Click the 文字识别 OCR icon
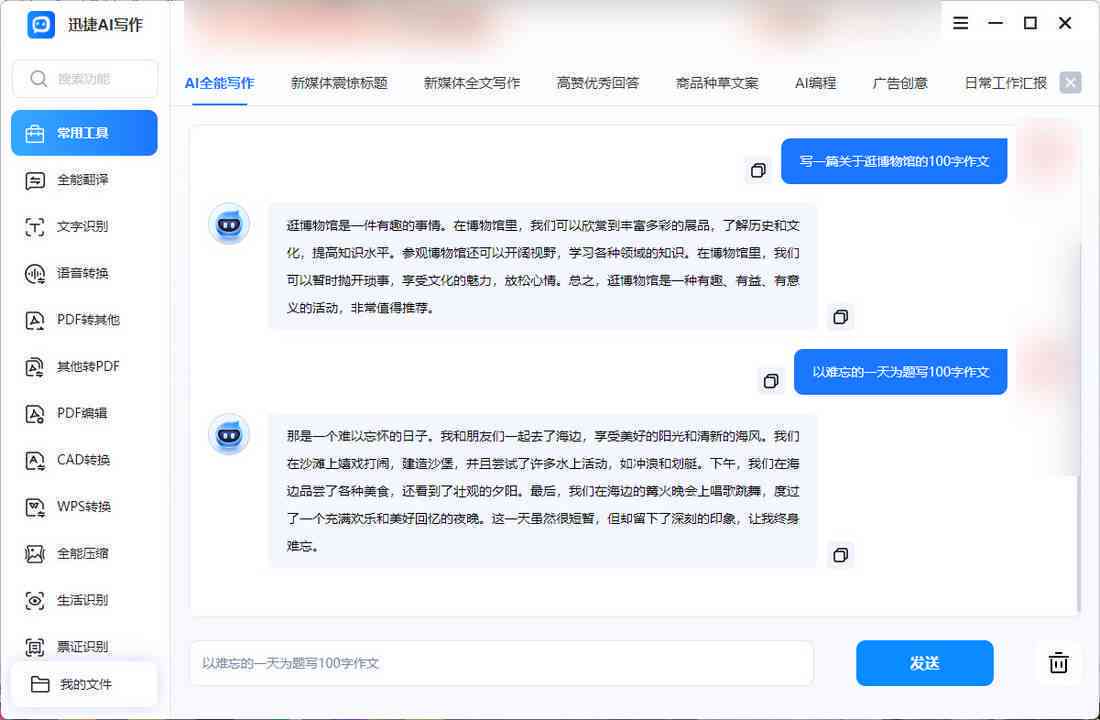1100x720 pixels. coord(34,227)
